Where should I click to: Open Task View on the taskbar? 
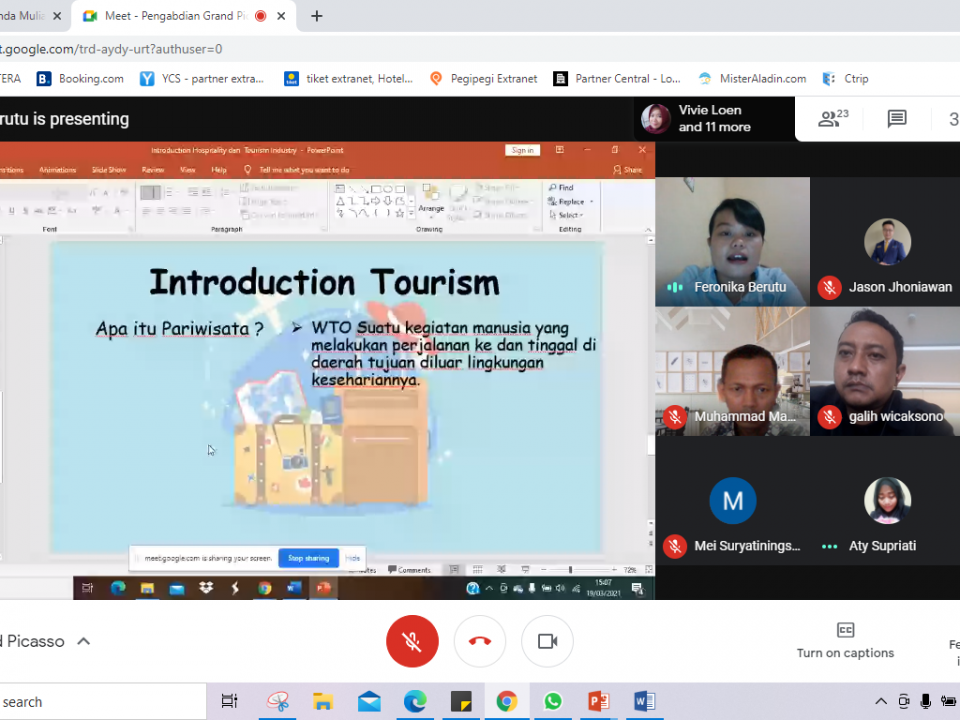[229, 702]
